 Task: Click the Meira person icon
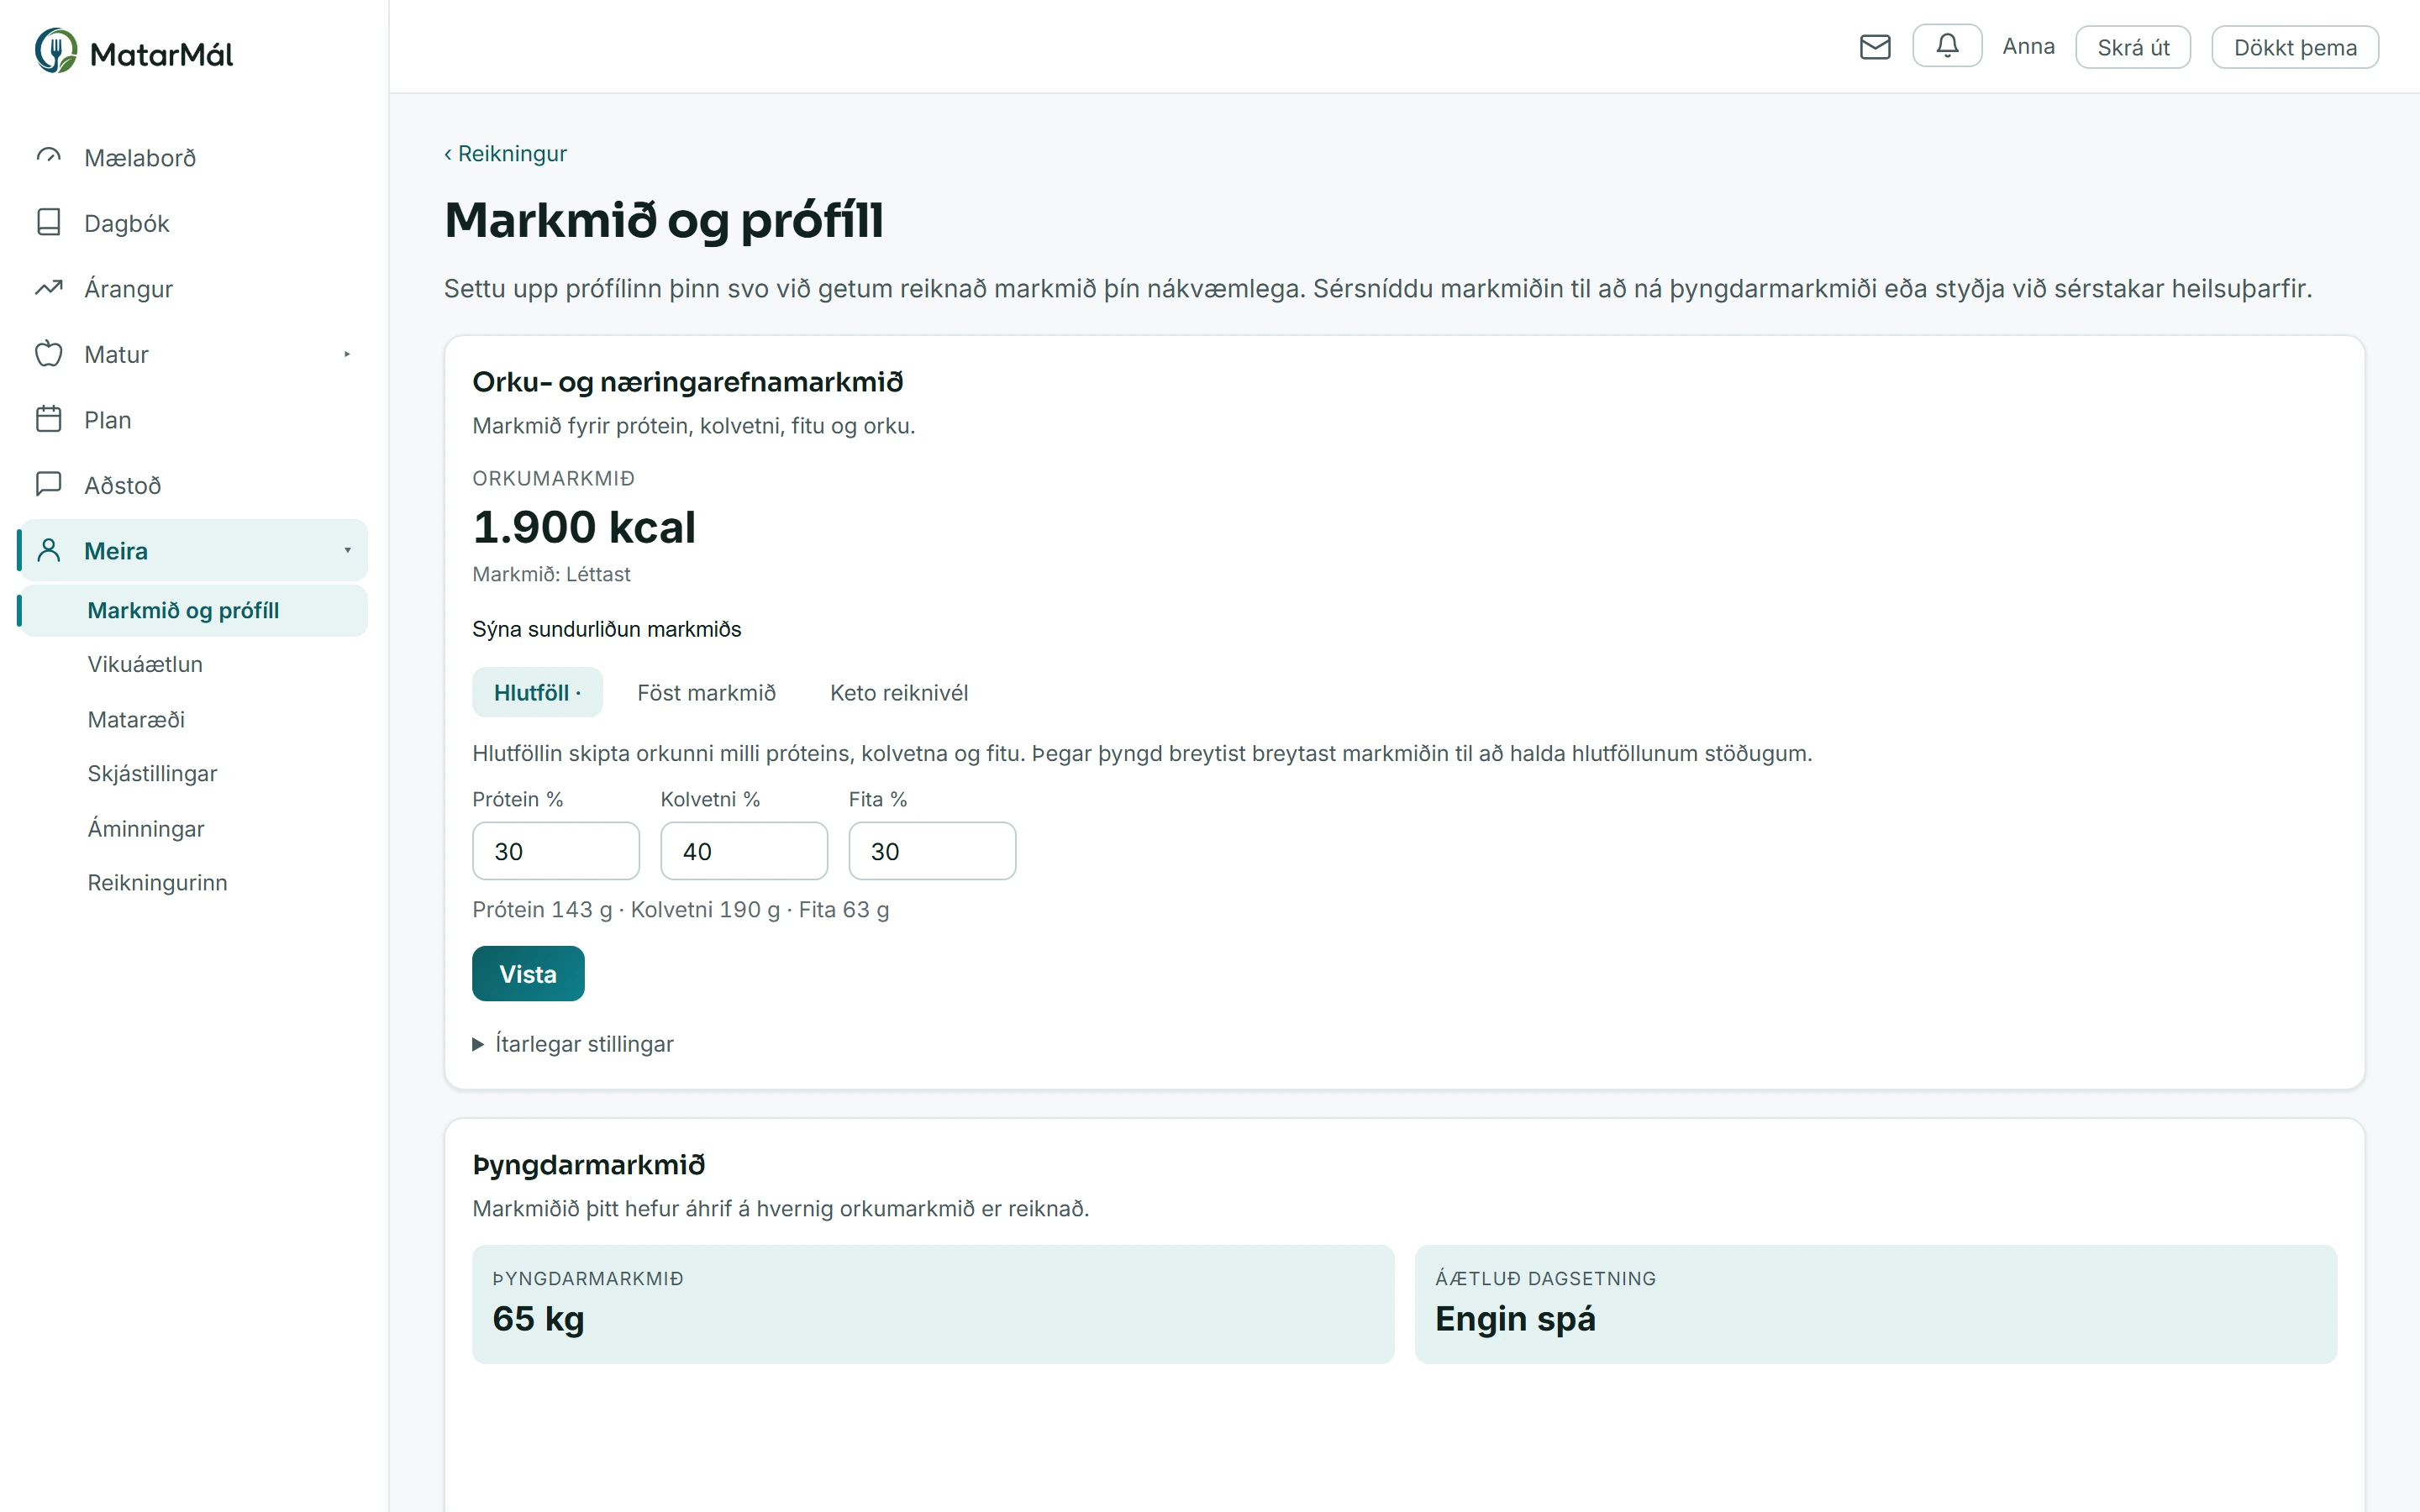point(49,550)
